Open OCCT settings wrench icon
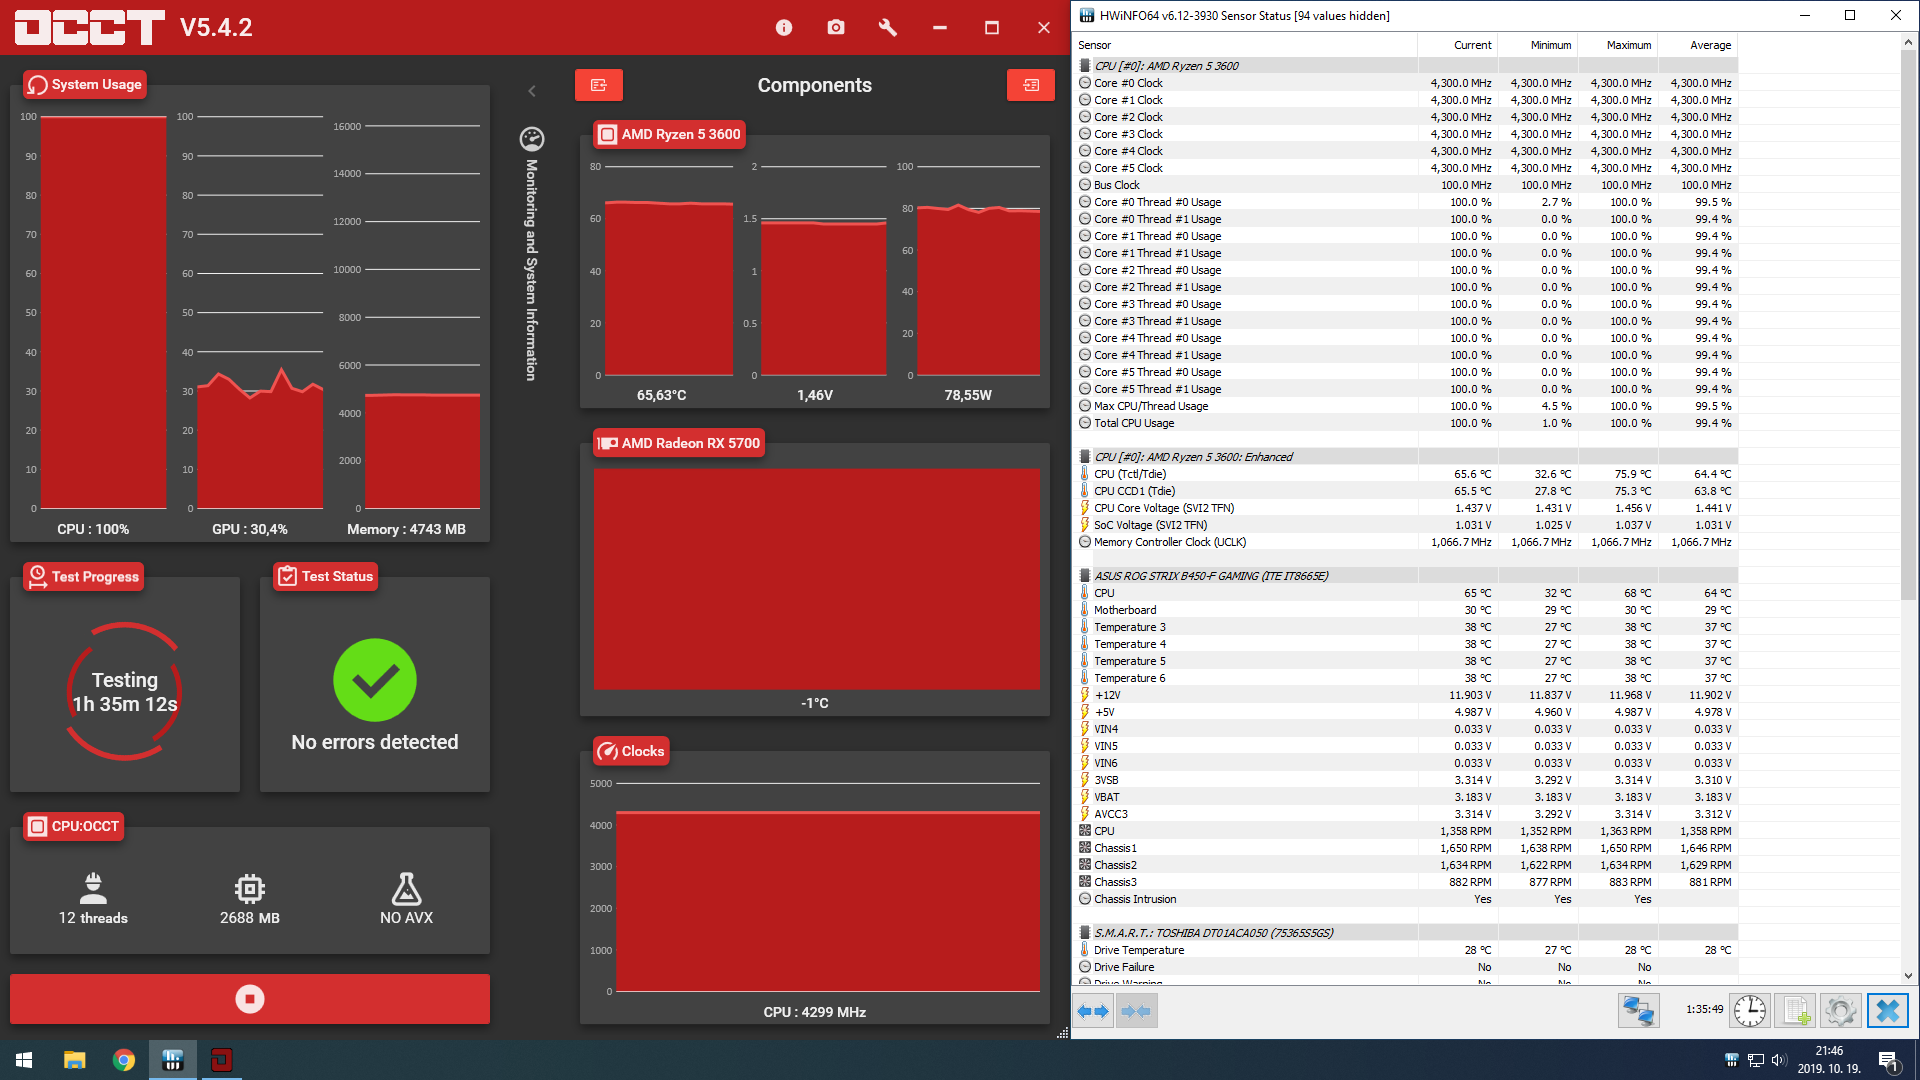 (x=888, y=28)
